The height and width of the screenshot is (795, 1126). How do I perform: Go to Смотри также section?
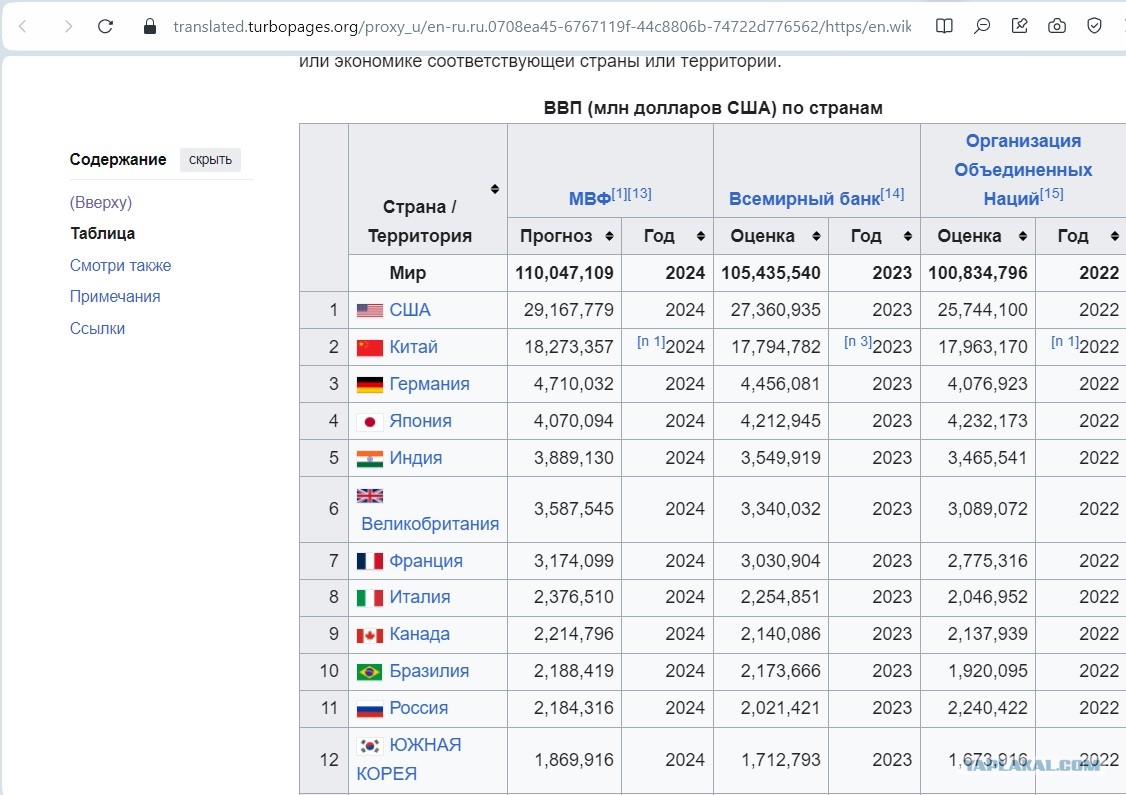point(121,266)
